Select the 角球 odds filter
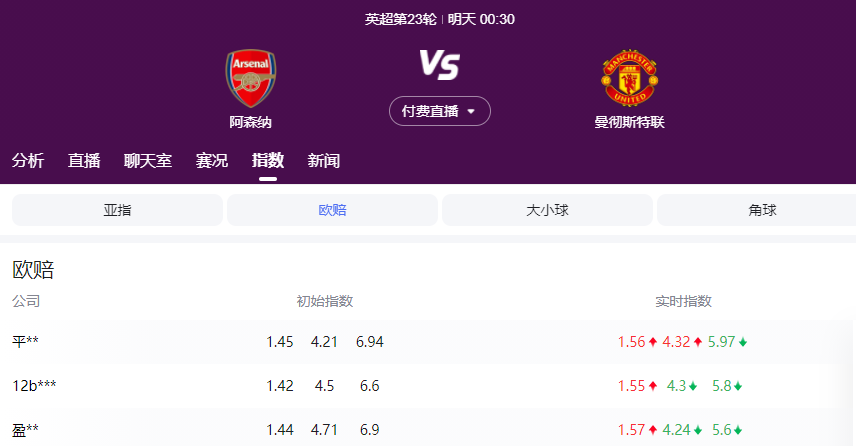 coord(762,210)
